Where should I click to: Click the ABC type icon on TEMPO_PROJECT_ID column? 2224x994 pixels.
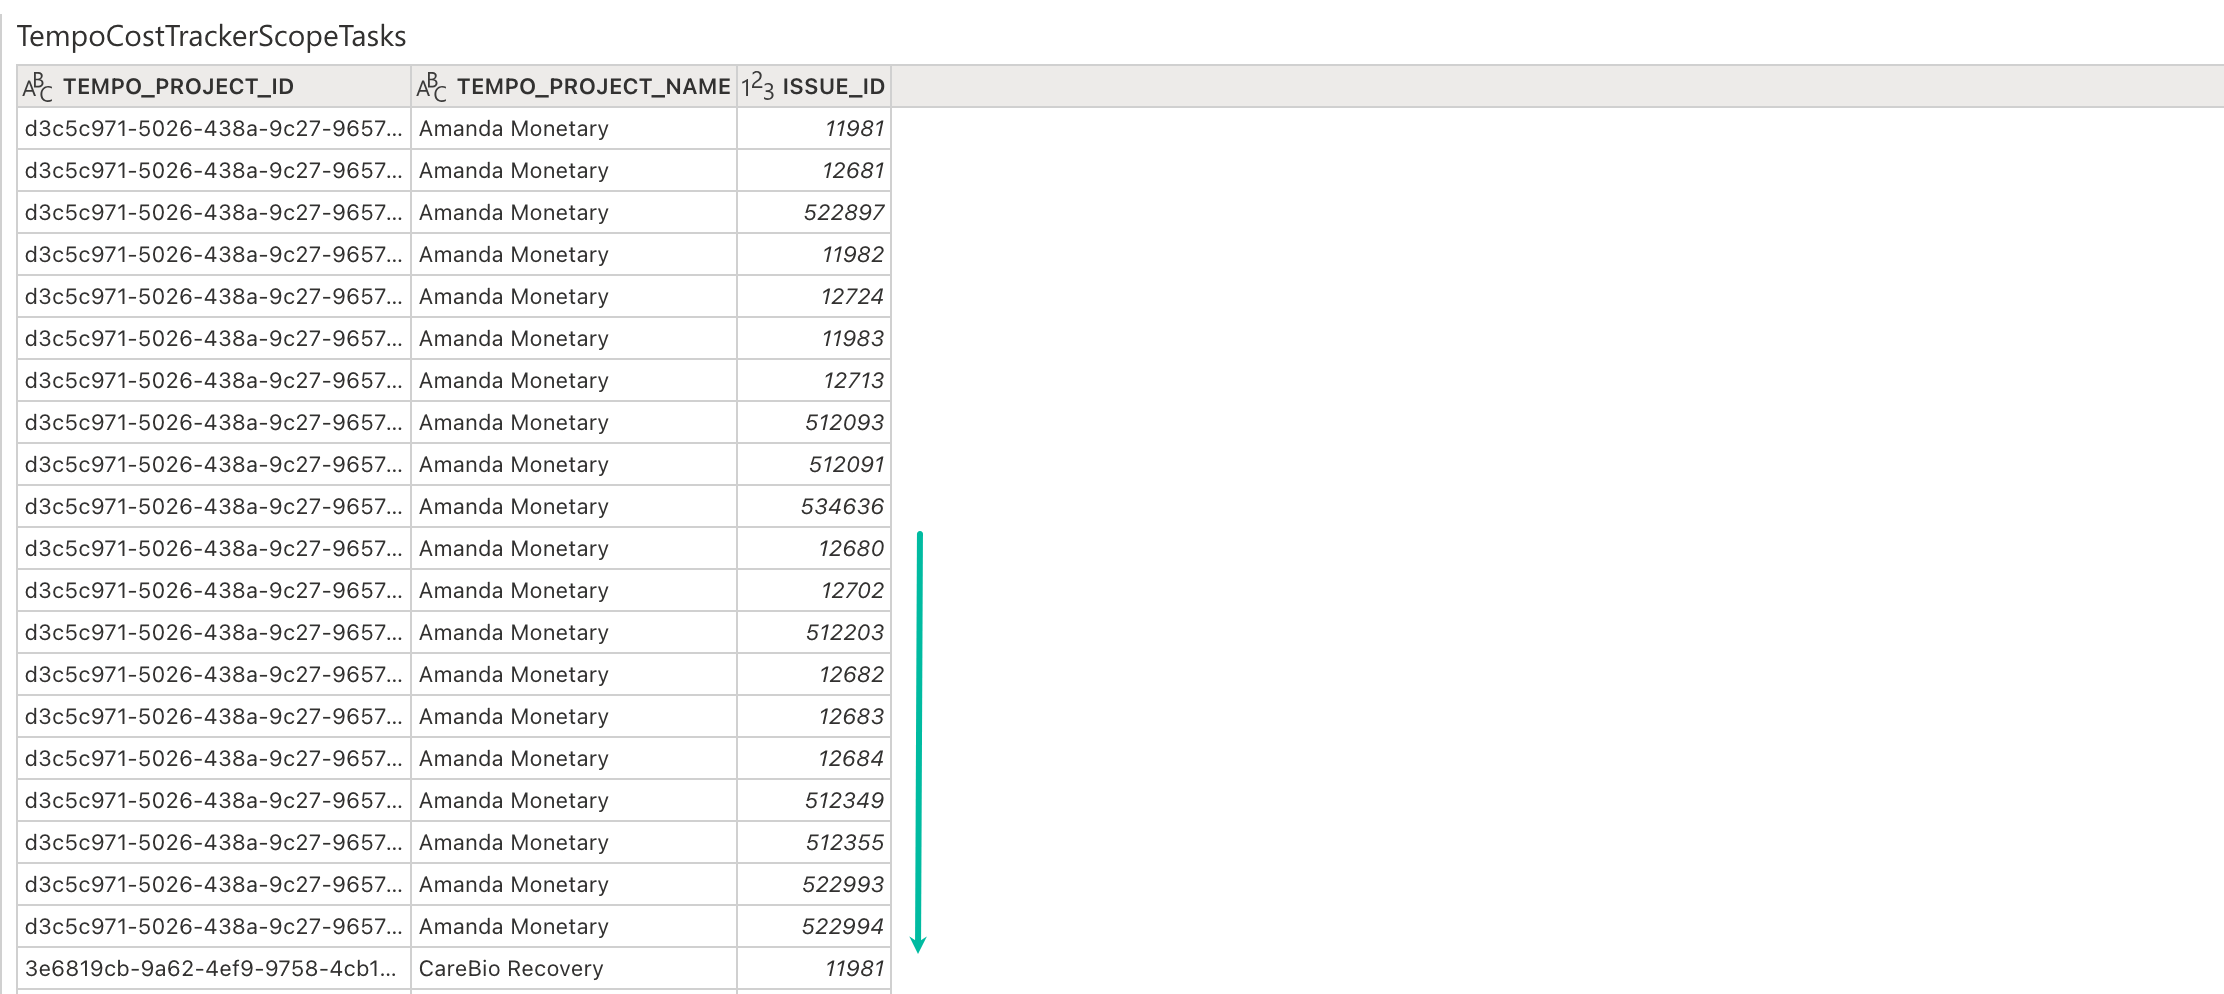pyautogui.click(x=37, y=86)
